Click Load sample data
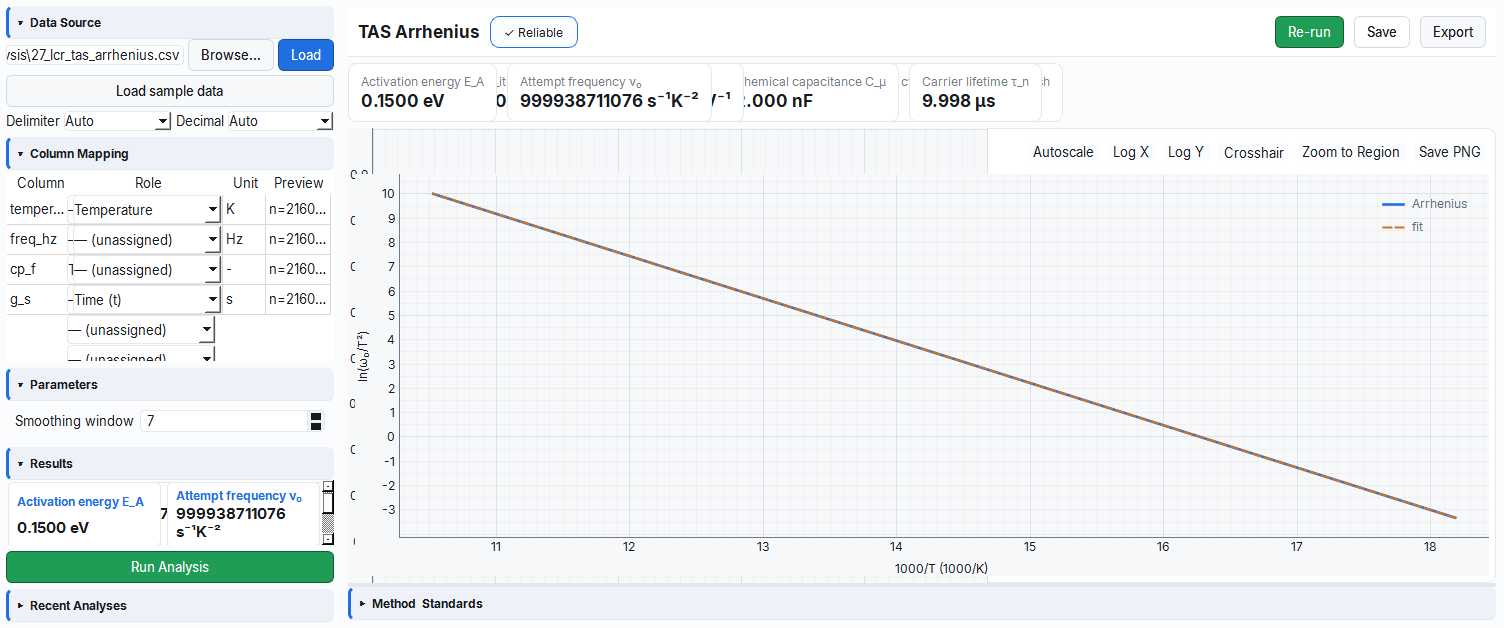 point(170,91)
